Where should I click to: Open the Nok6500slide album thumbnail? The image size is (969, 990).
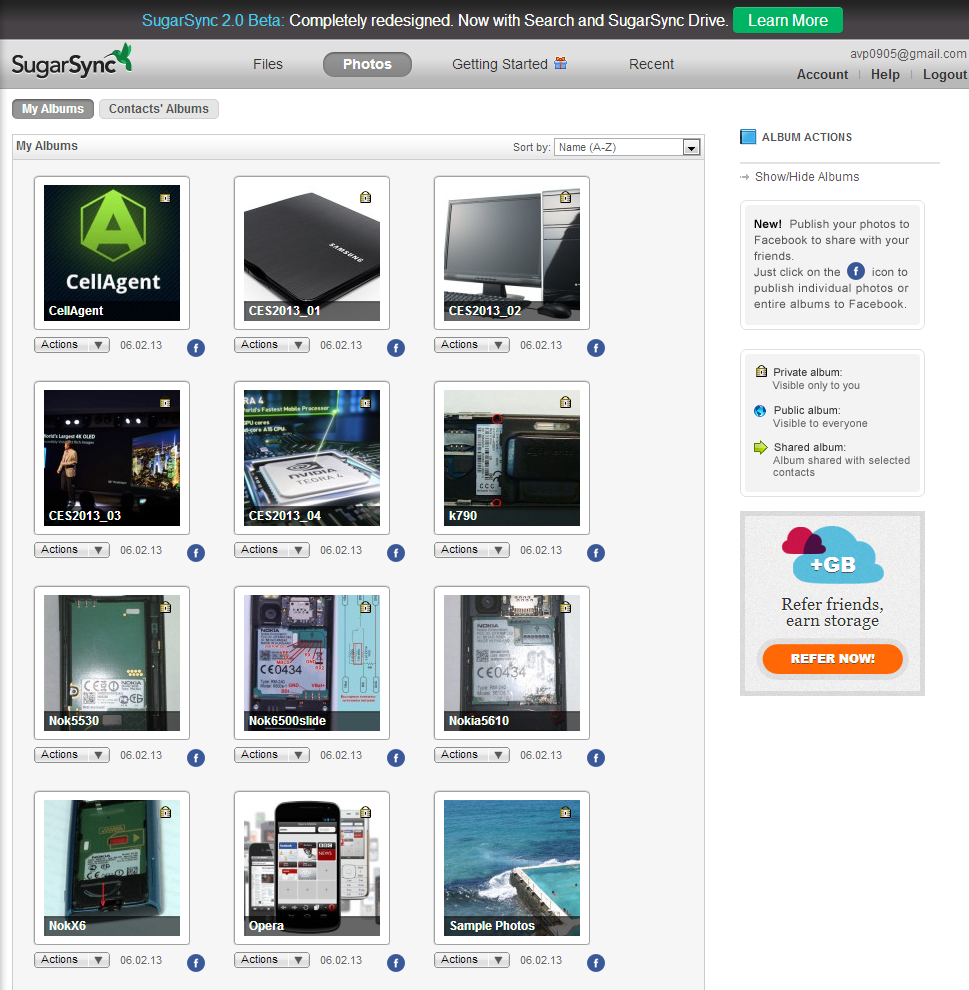[x=312, y=663]
